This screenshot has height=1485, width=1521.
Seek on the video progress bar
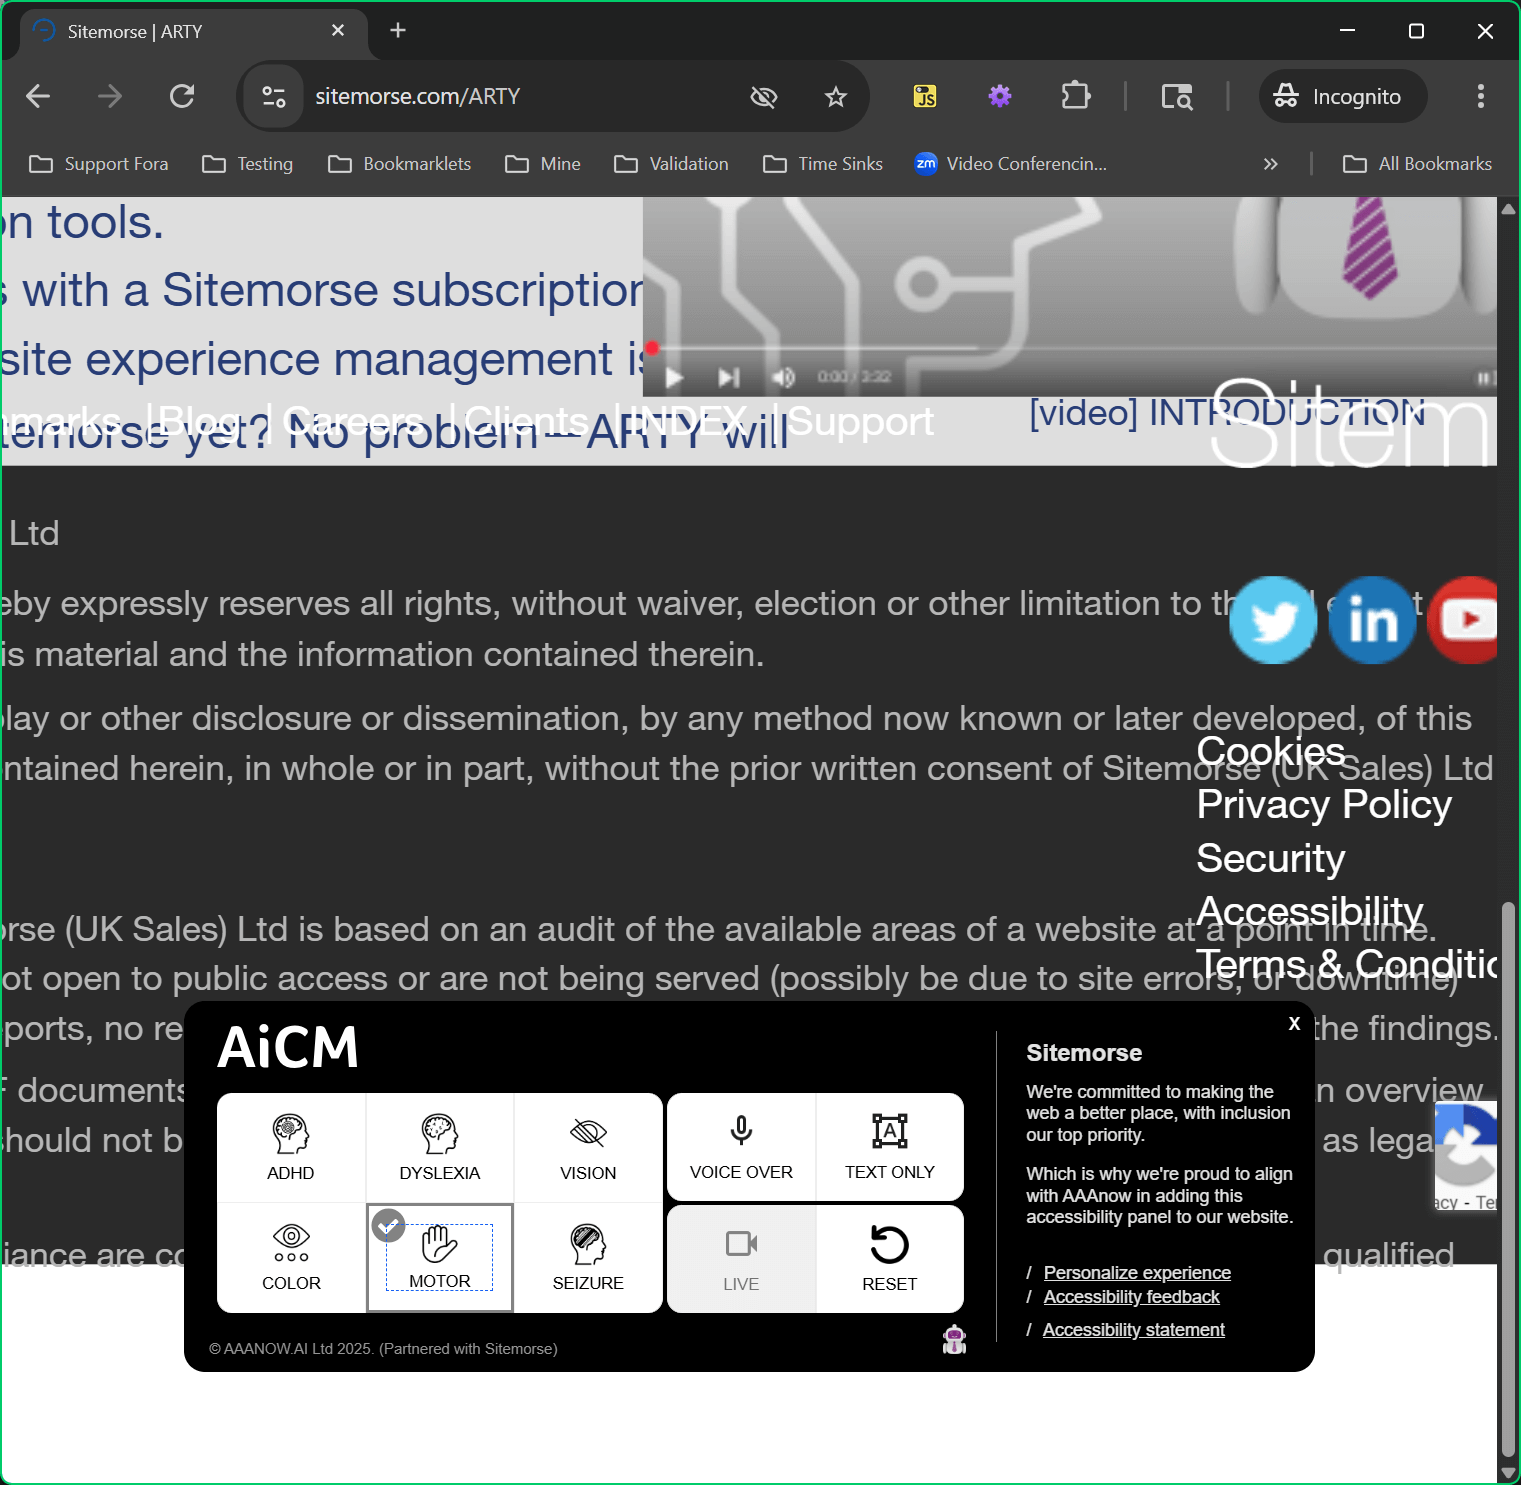click(1070, 348)
